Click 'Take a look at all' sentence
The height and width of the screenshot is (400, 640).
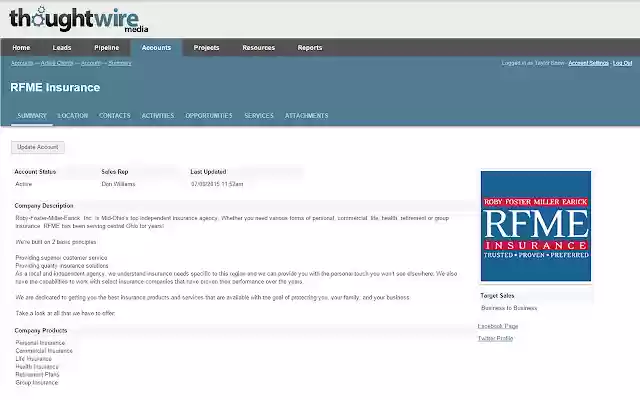point(65,313)
